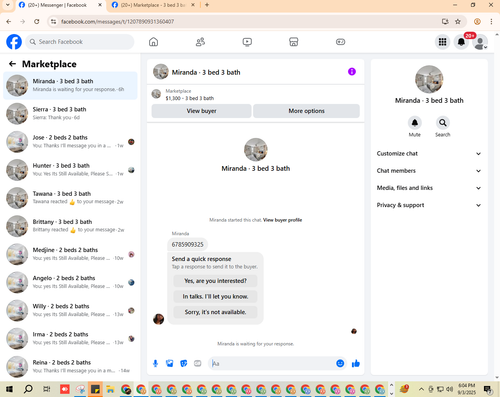Screen dimensions: 500x397
Task: Open the tab search dropdown arrow
Action: point(7,5)
